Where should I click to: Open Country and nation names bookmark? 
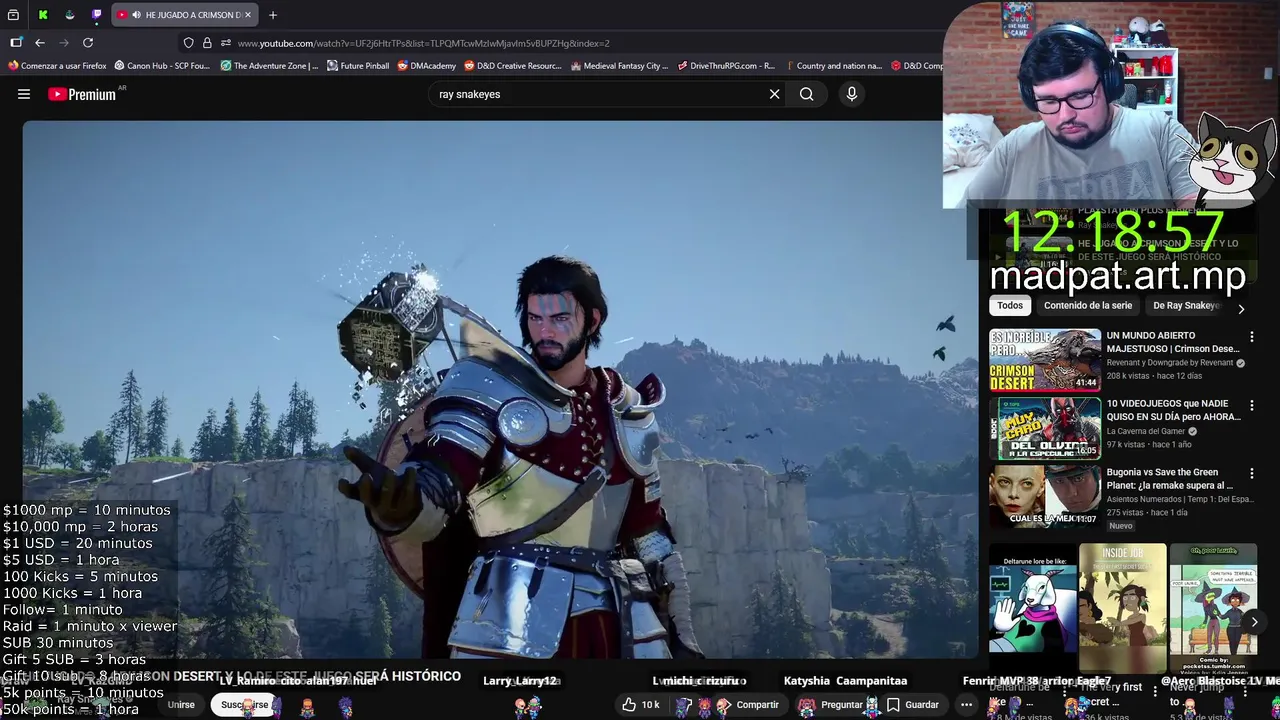pyautogui.click(x=833, y=66)
